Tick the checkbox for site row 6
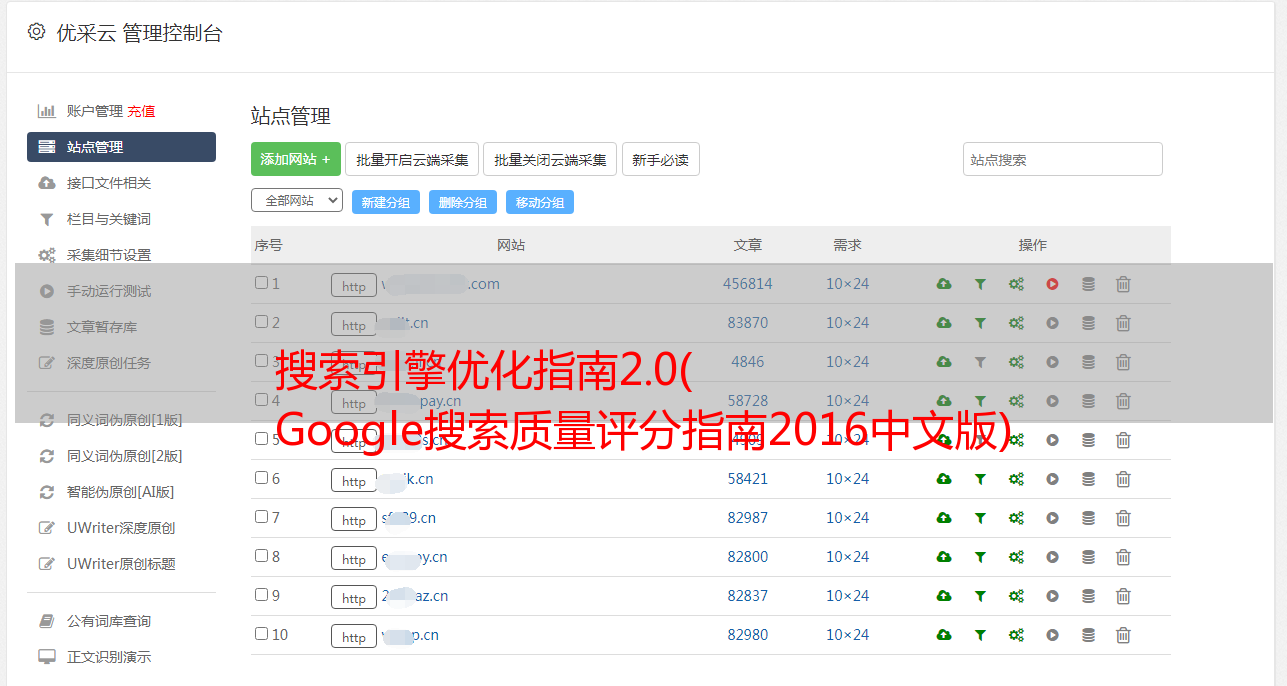This screenshot has height=686, width=1287. click(x=261, y=478)
